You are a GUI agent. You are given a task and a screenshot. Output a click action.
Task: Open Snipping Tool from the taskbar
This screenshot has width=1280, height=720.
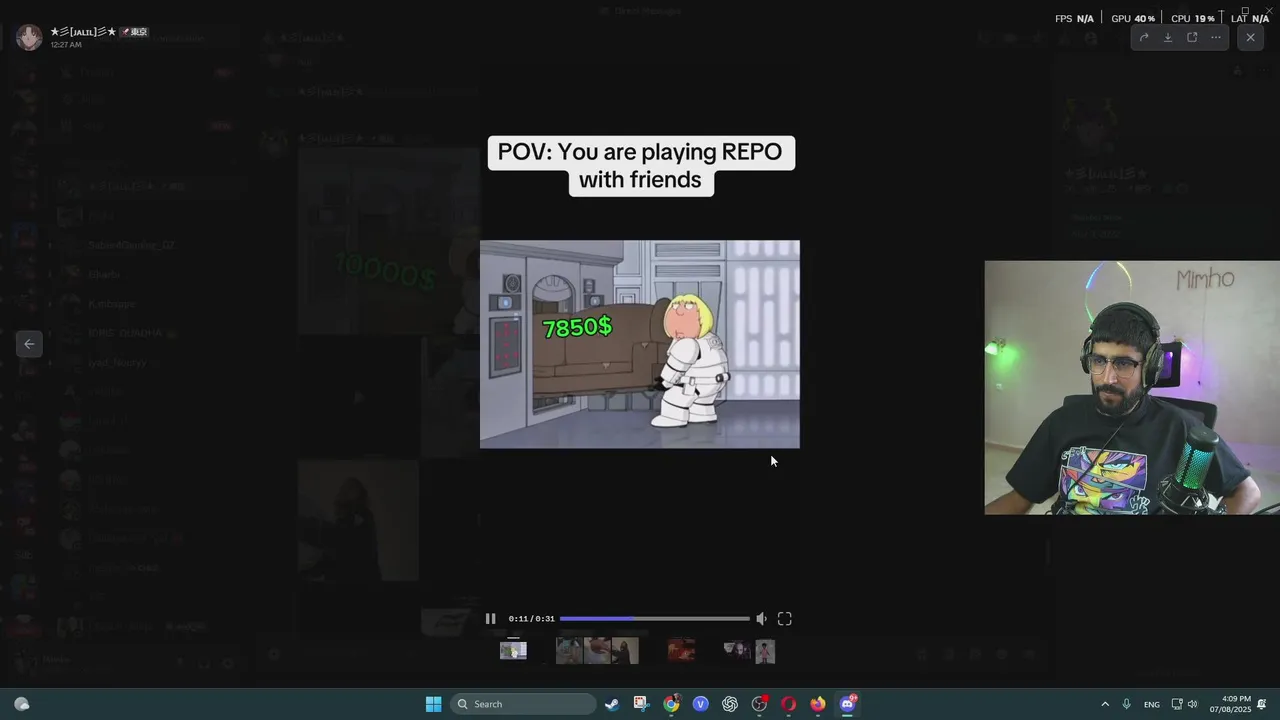click(641, 704)
